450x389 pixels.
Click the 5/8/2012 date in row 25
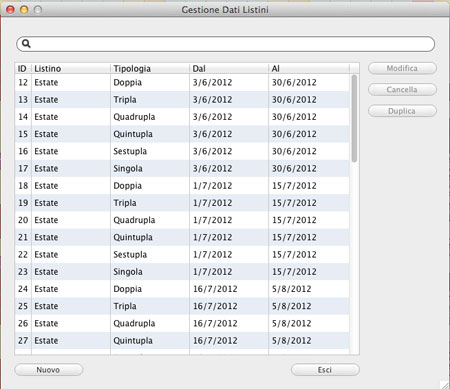point(292,306)
